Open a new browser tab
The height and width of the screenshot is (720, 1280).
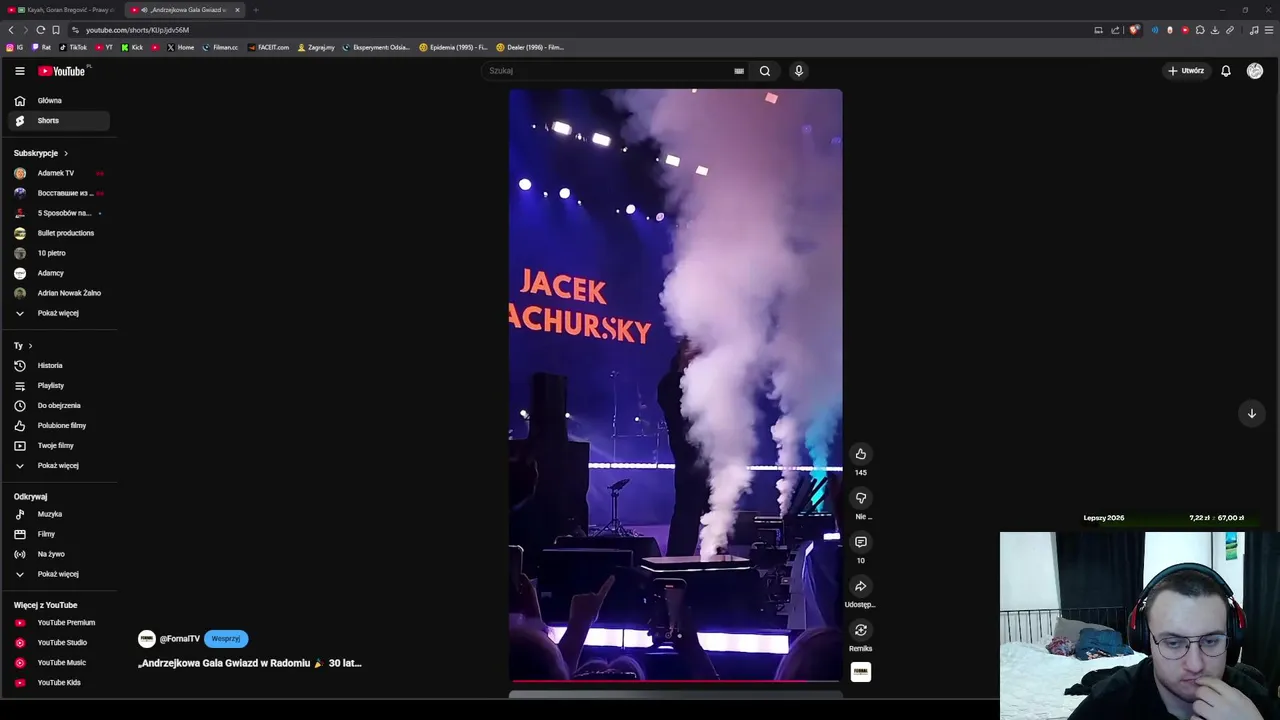click(x=256, y=10)
